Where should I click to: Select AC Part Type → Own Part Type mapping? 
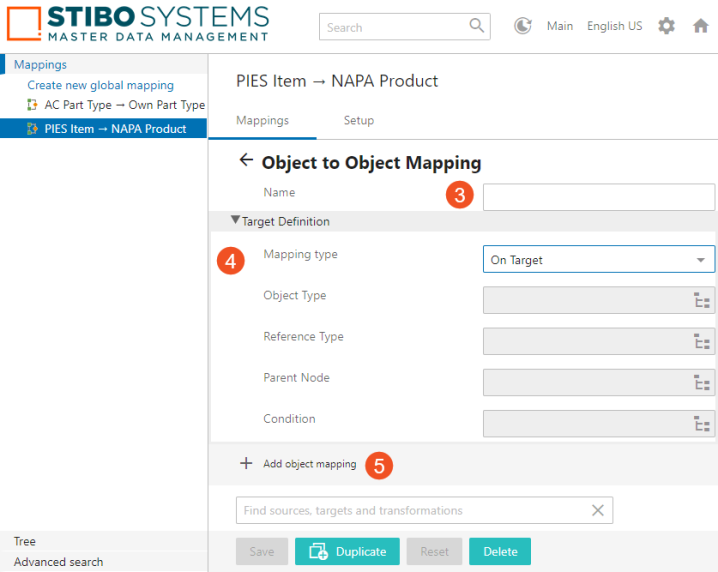(125, 105)
